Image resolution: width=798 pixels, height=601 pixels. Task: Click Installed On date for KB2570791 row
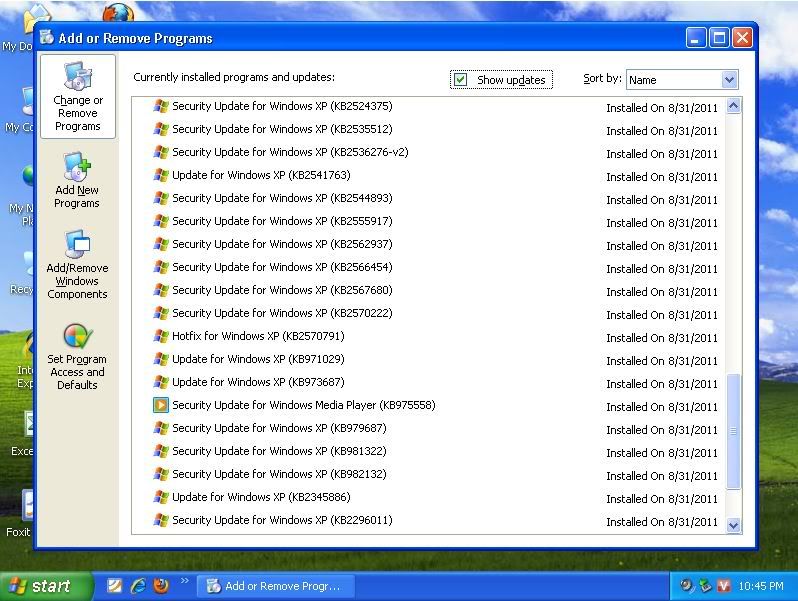[662, 338]
